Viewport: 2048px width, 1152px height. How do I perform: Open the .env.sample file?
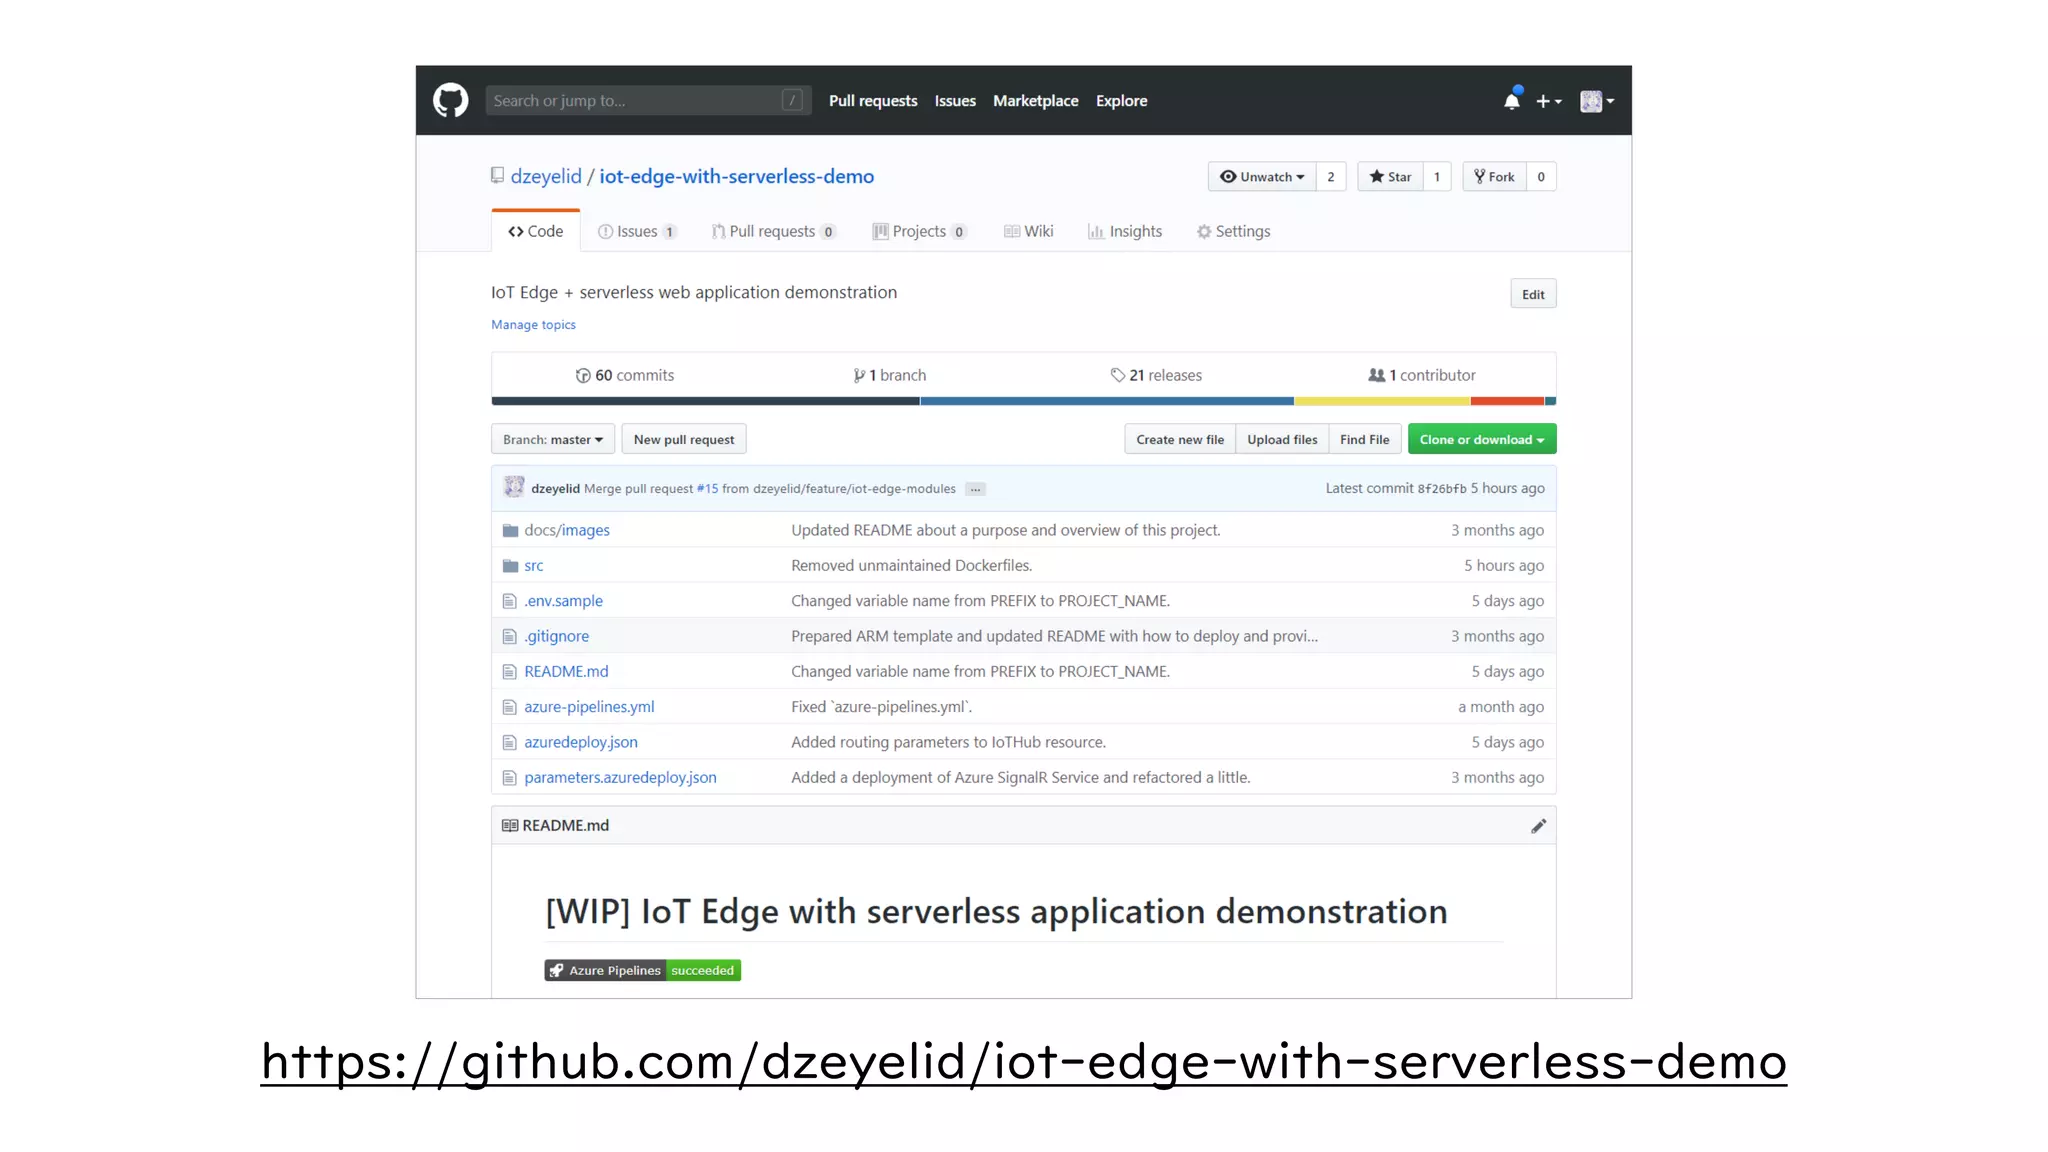pyautogui.click(x=564, y=601)
